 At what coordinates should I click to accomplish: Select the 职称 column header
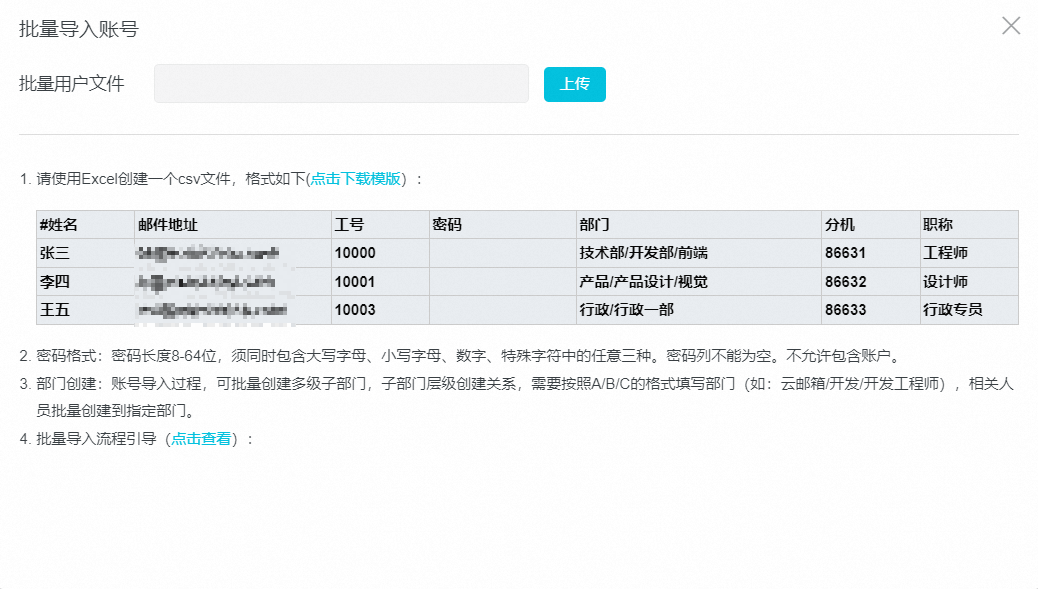pyautogui.click(x=938, y=225)
